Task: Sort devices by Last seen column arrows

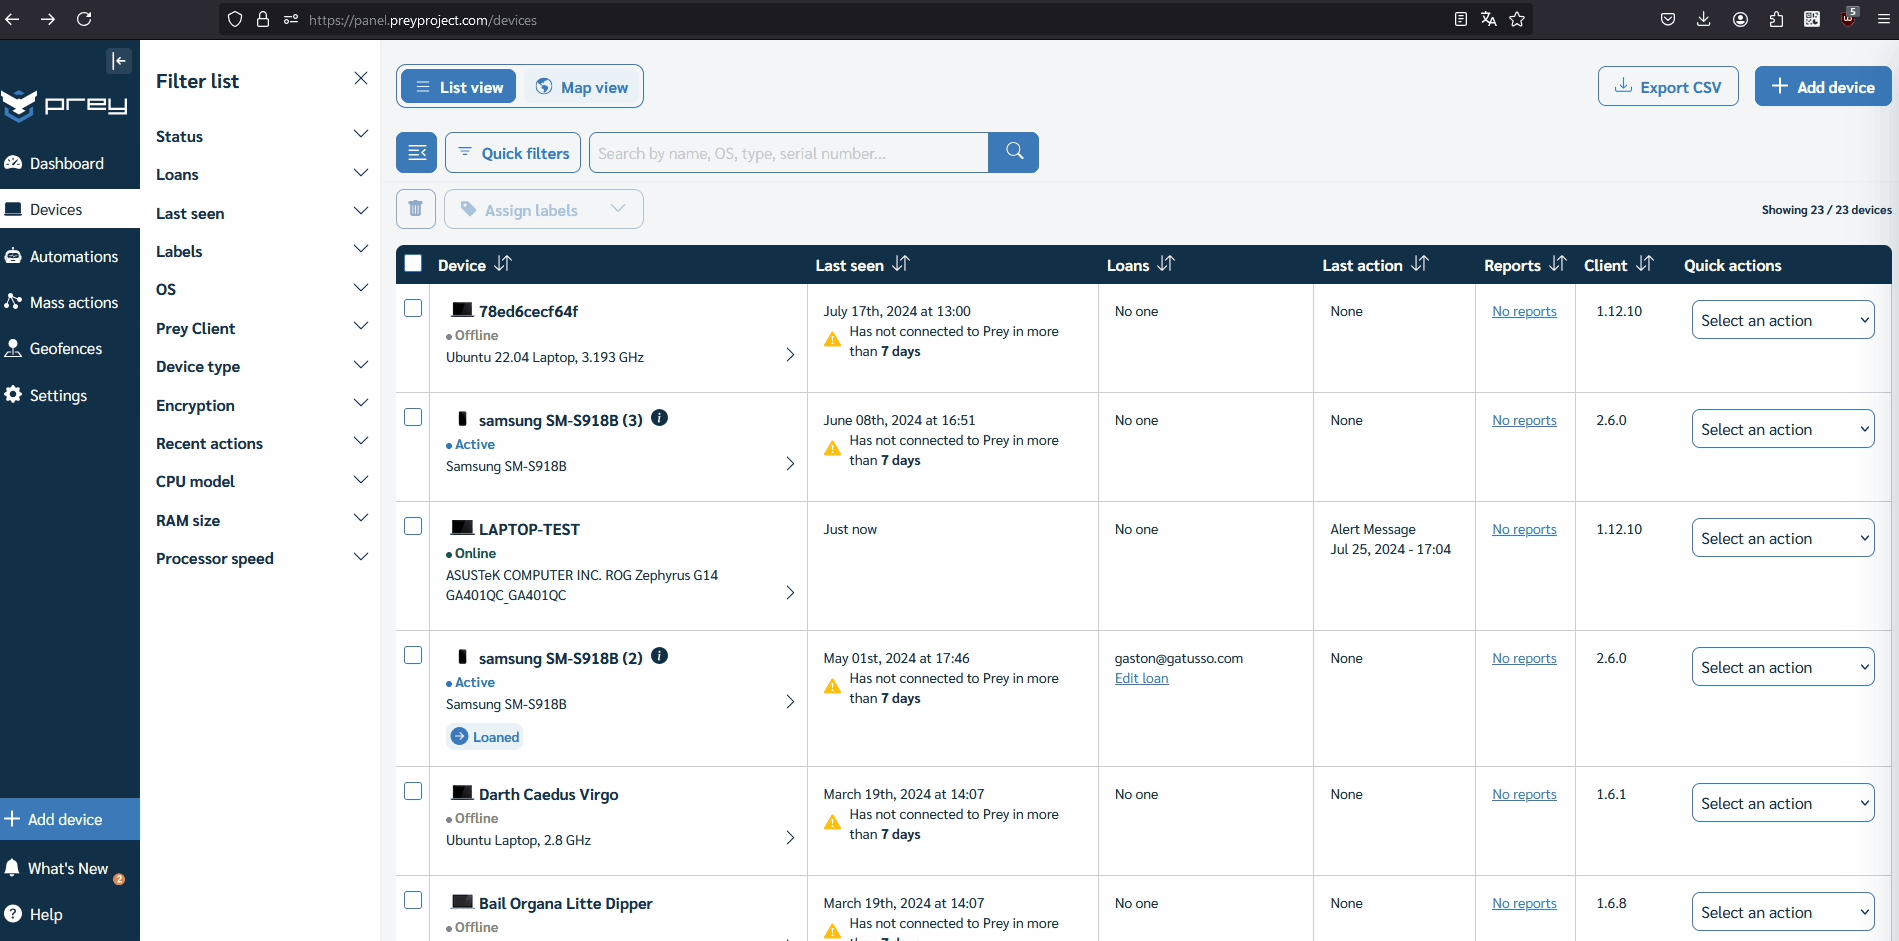Action: coord(901,264)
